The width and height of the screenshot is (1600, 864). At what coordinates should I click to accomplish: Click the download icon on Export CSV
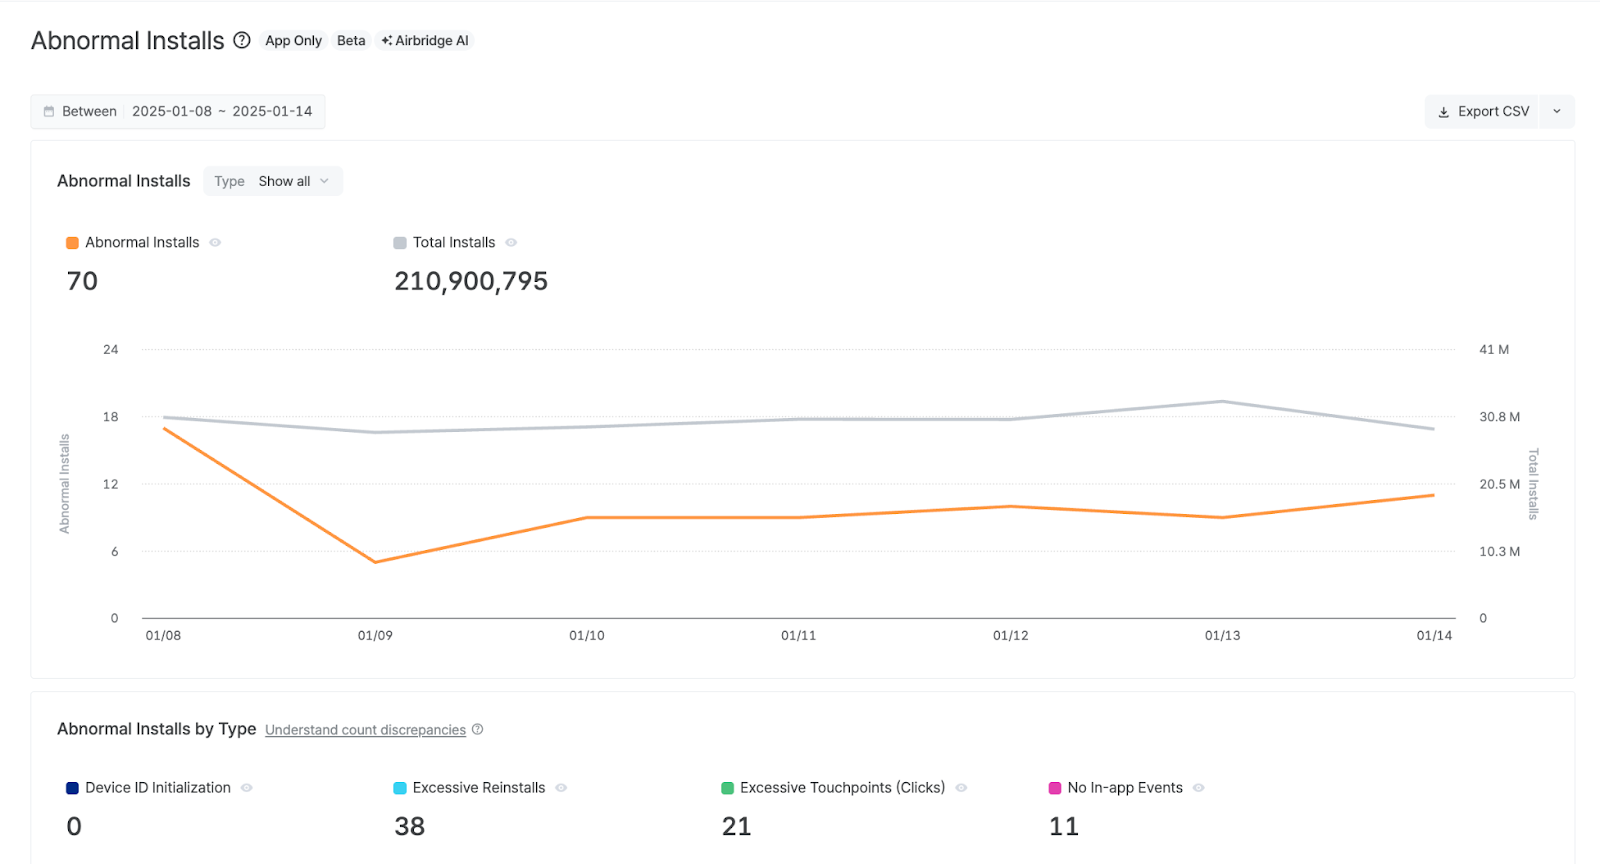(1443, 112)
